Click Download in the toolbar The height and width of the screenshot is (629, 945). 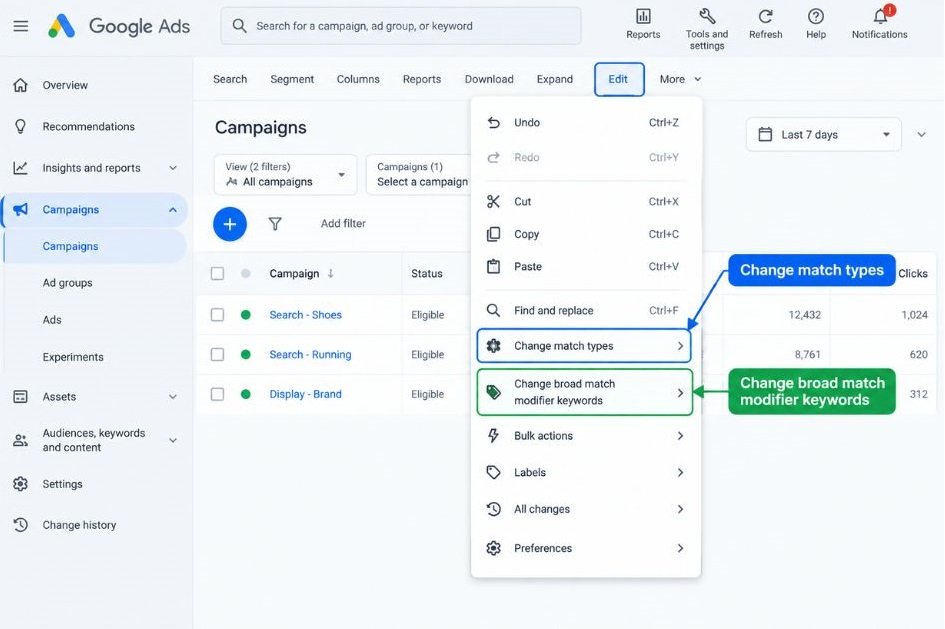[x=489, y=79]
